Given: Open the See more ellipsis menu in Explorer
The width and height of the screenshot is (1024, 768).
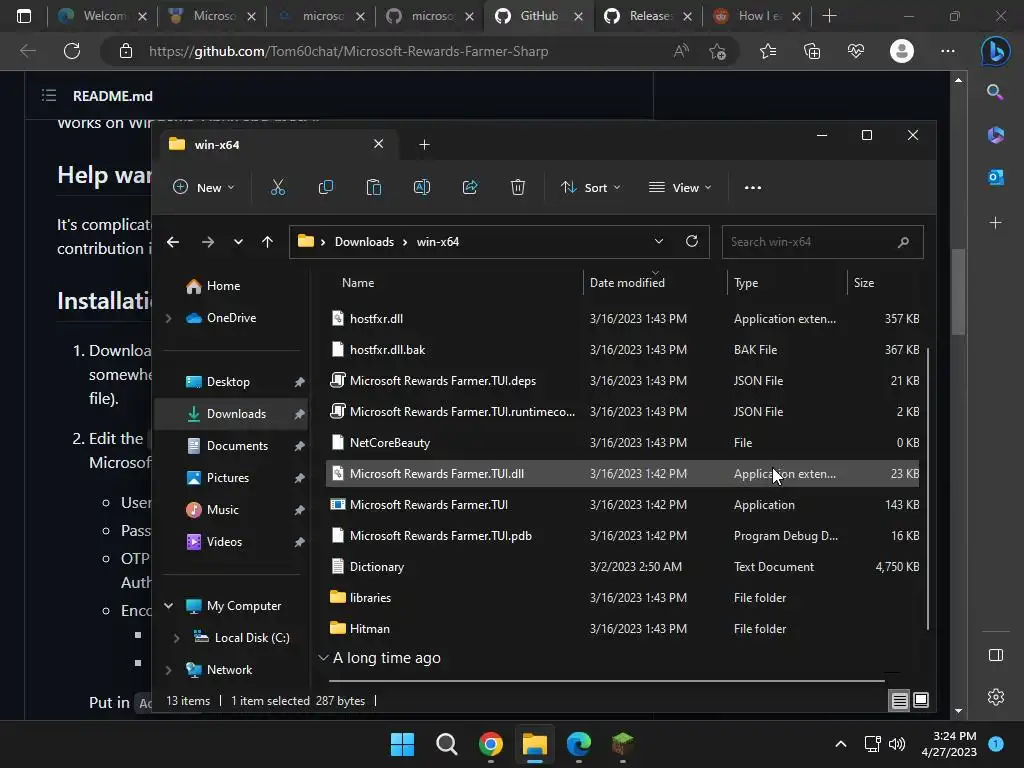Looking at the screenshot, I should coord(752,187).
